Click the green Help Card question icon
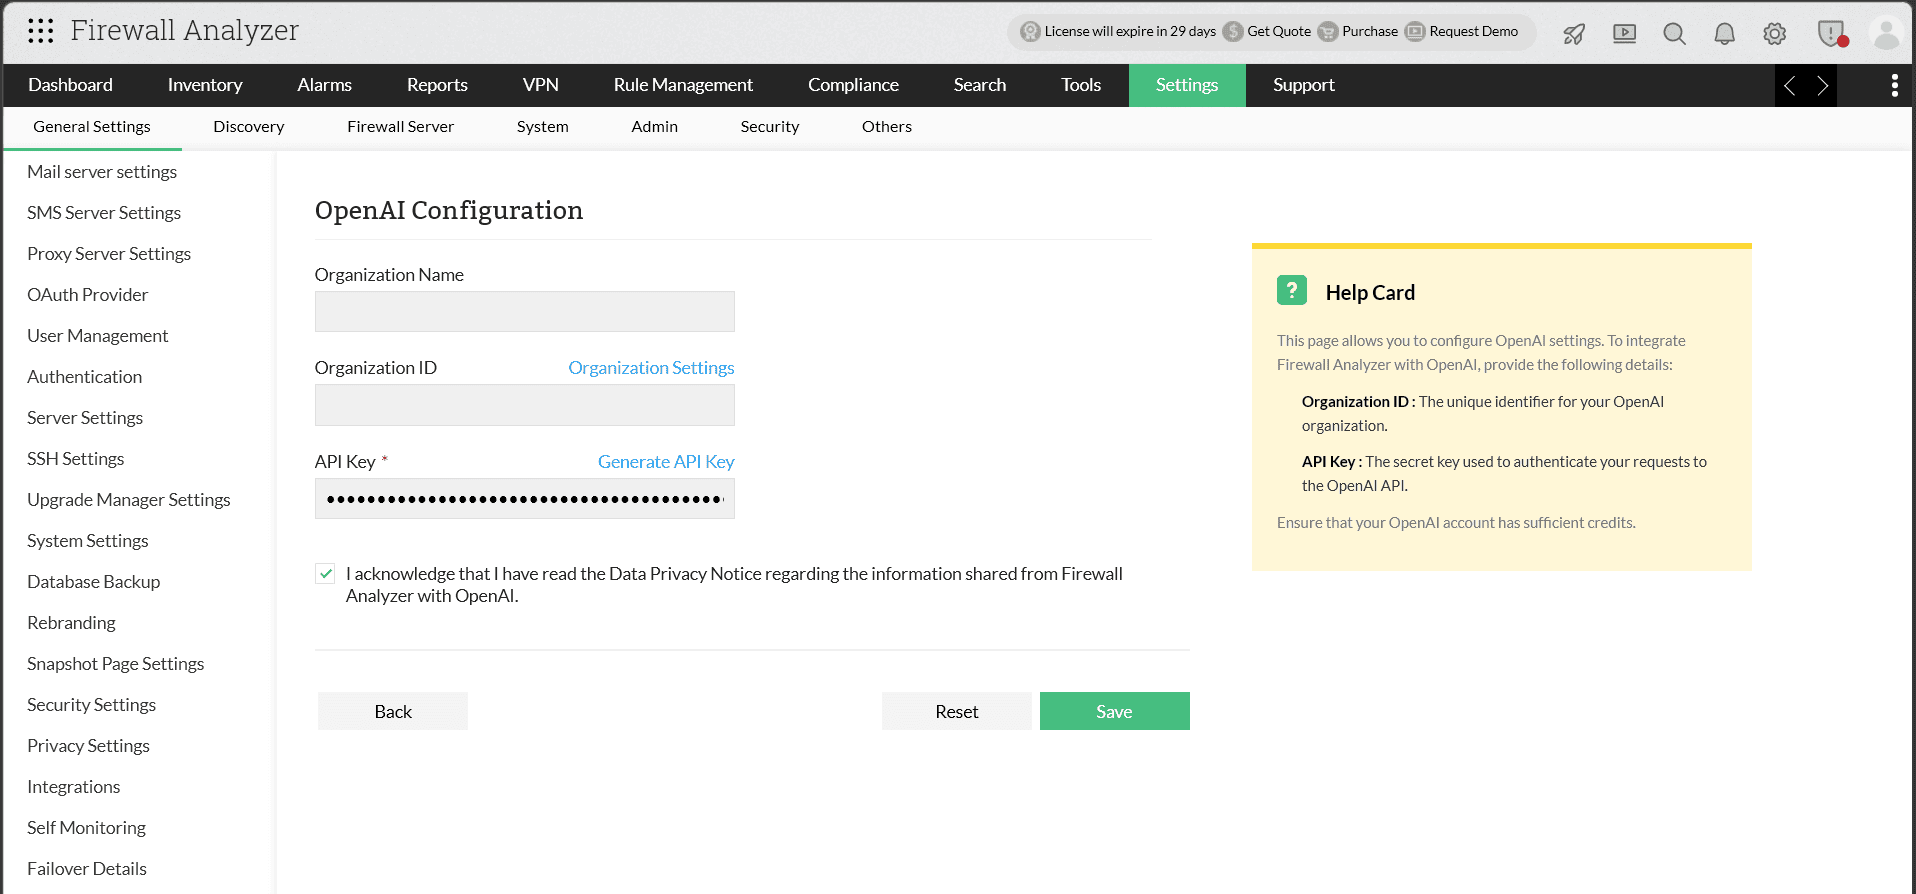The image size is (1916, 894). click(1292, 291)
